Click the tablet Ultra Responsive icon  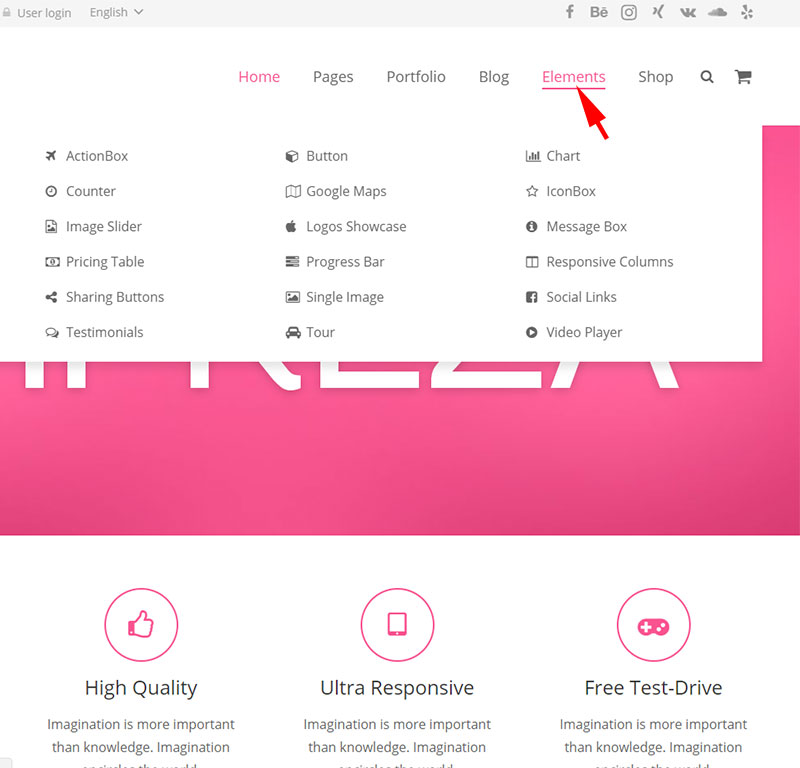tap(397, 625)
